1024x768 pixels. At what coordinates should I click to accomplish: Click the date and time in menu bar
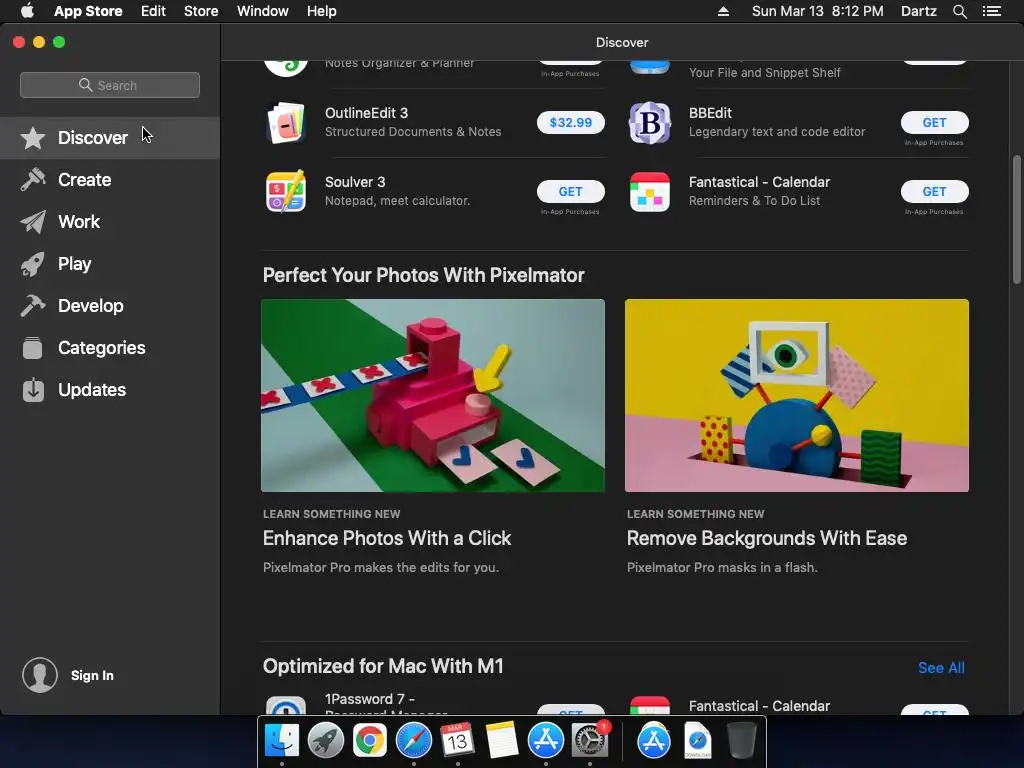[x=818, y=11]
